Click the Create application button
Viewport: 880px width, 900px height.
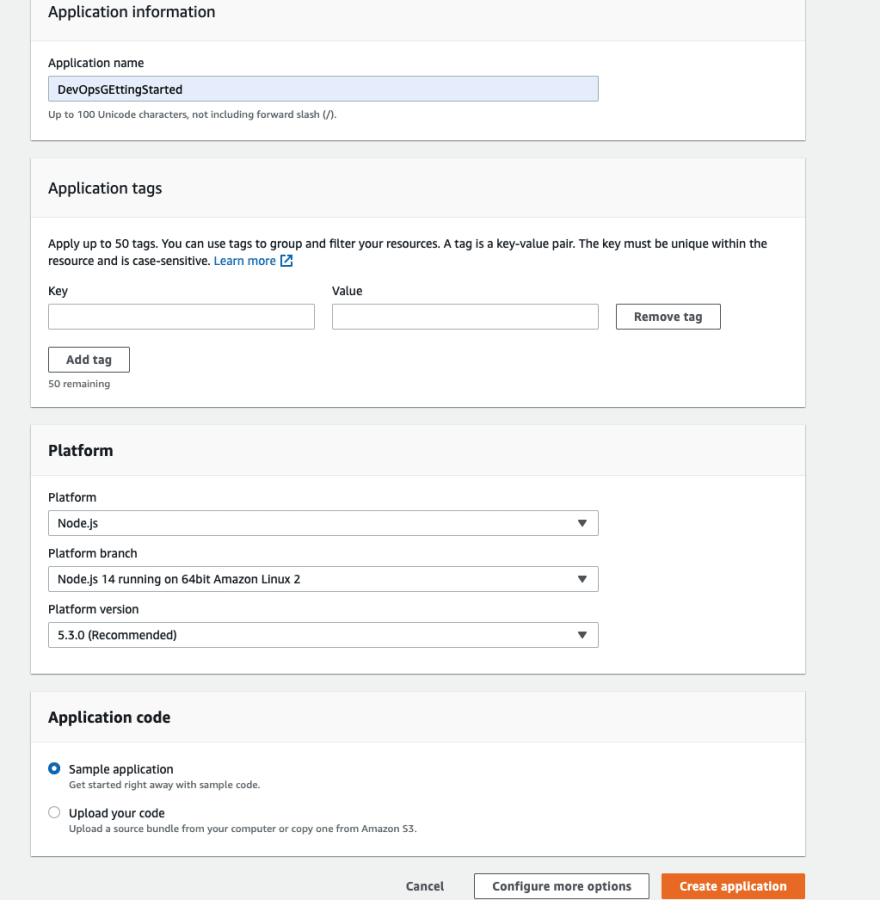(733, 886)
